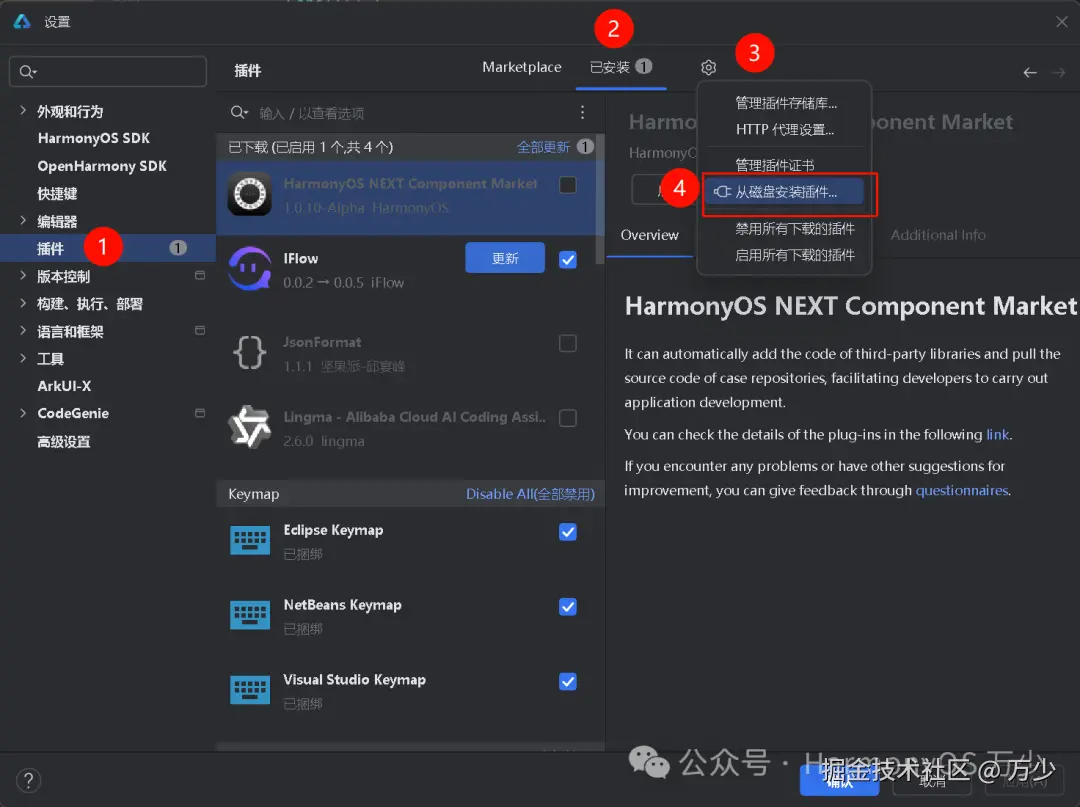Expand the 编辑器 tree node
This screenshot has height=807, width=1080.
[23, 220]
